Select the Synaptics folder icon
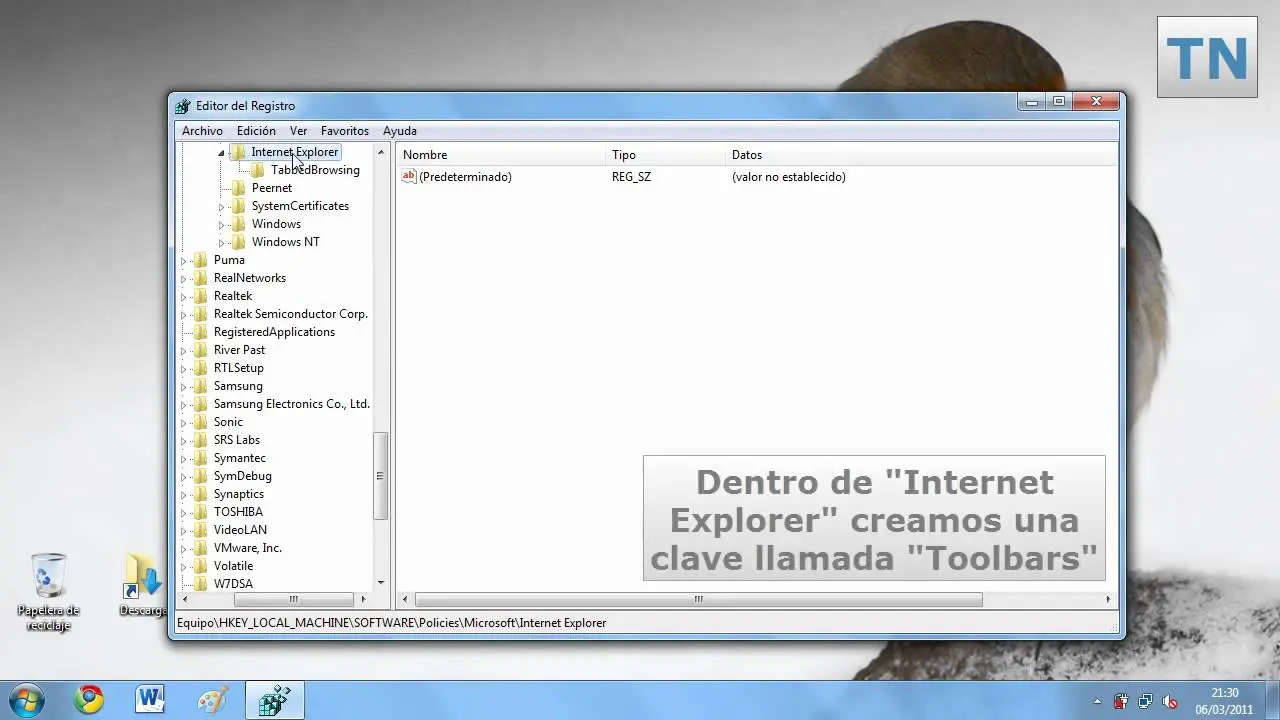This screenshot has width=1280, height=720. [200, 494]
